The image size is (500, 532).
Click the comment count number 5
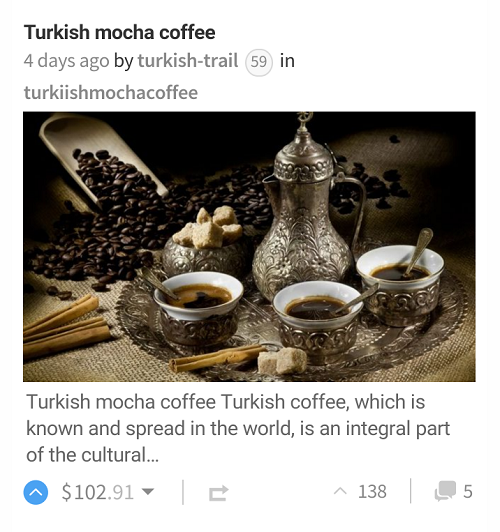click(468, 491)
